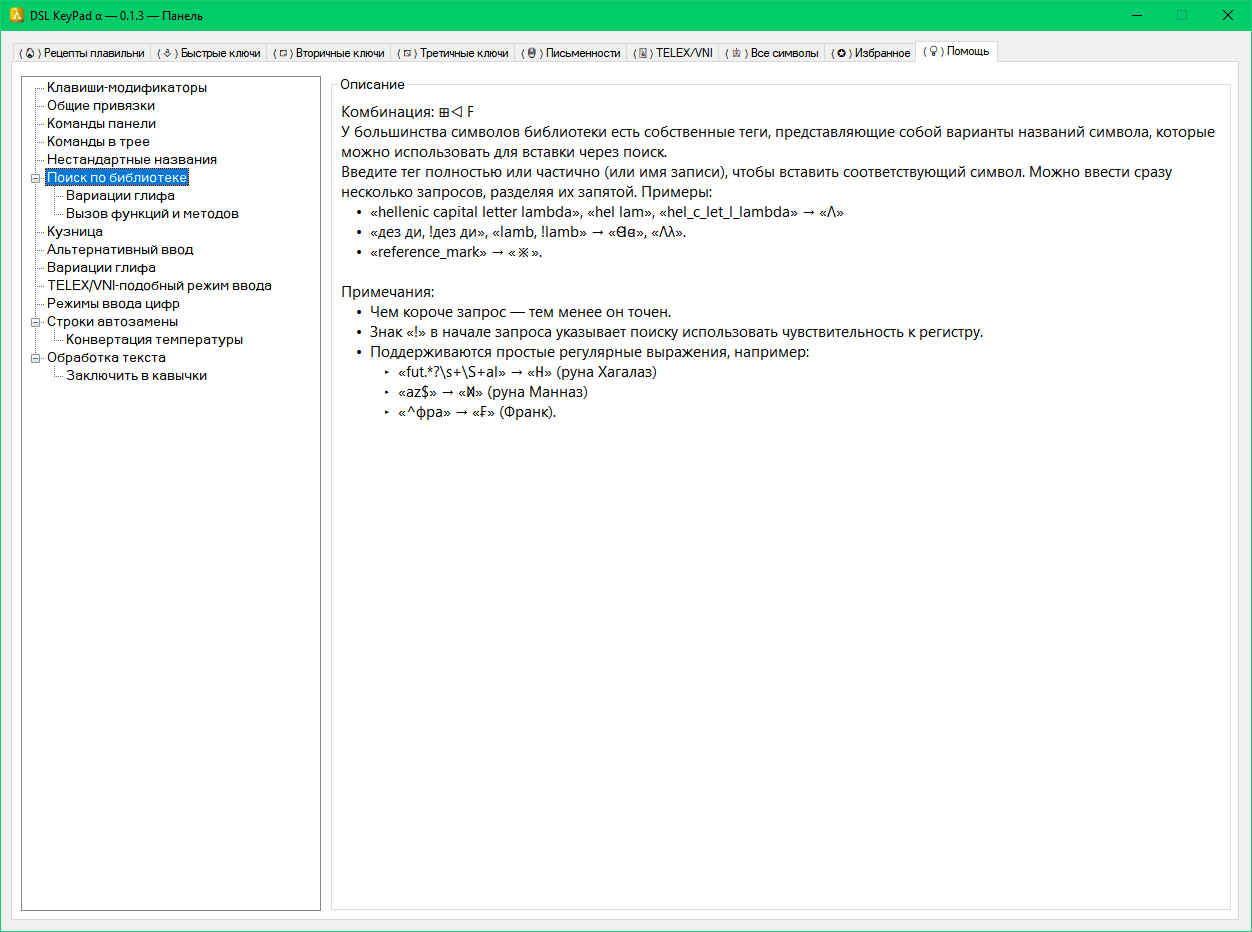Click the руна Хагалаз regex example
Image resolution: width=1252 pixels, height=932 pixels.
[526, 372]
